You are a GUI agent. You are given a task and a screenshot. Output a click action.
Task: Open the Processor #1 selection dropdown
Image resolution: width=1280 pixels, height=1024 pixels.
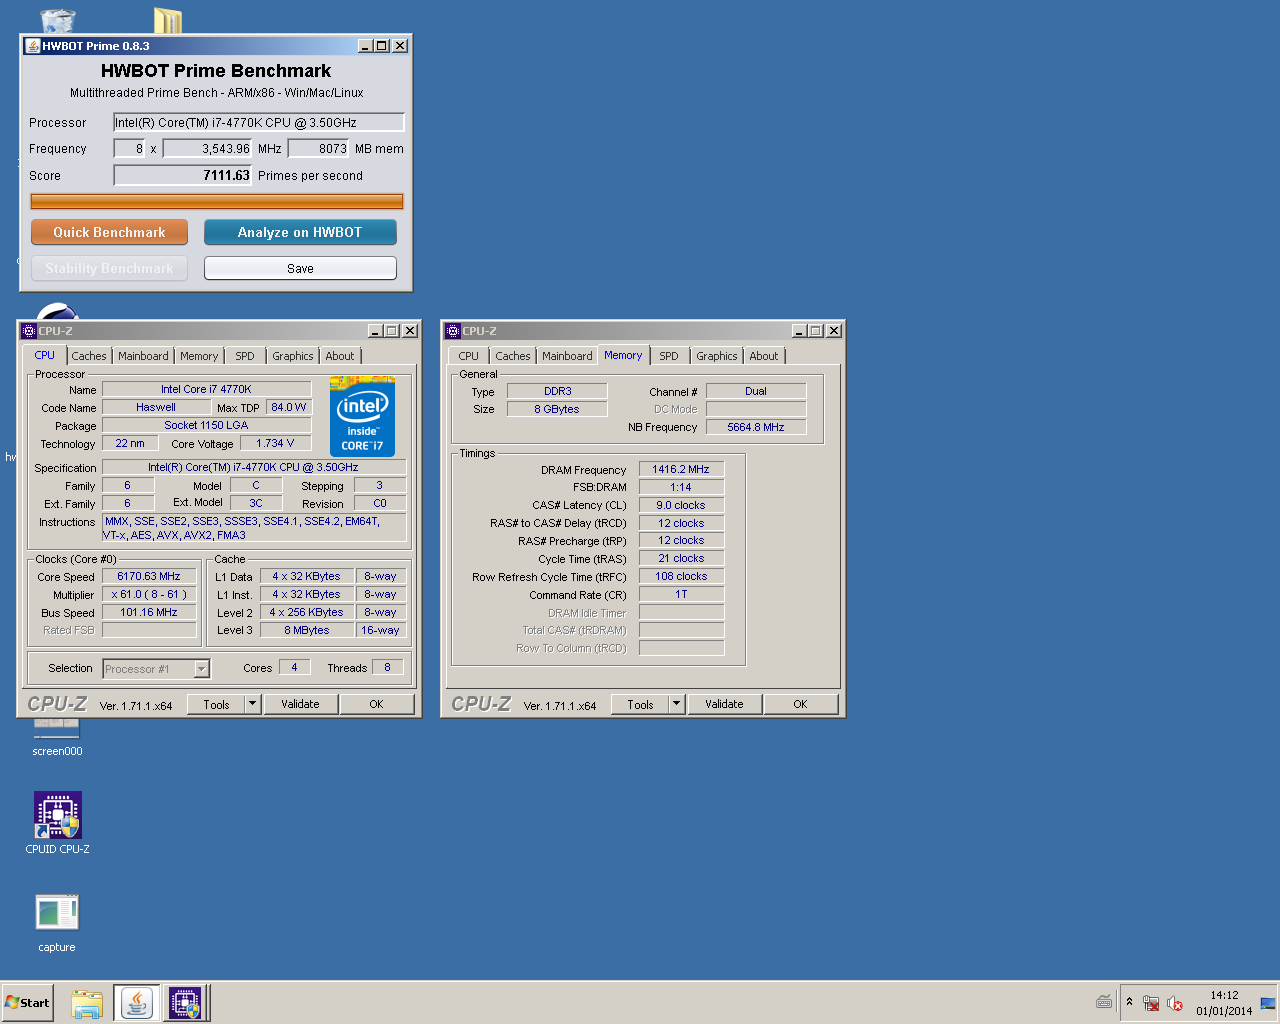156,669
